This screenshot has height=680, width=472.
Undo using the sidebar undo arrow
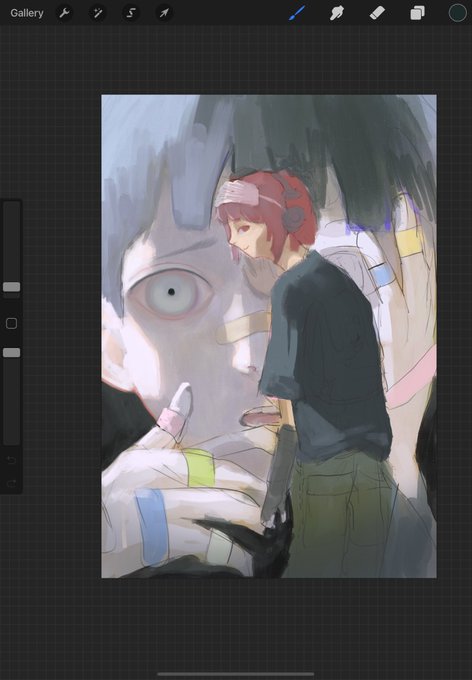(x=11, y=460)
